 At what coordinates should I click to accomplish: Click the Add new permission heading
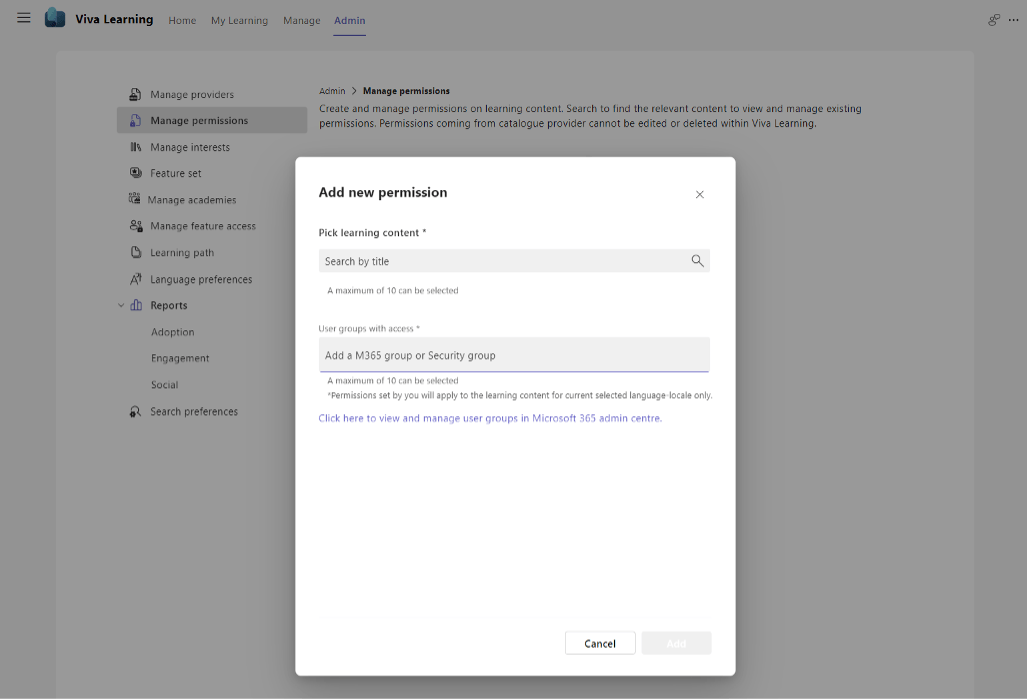click(x=383, y=193)
